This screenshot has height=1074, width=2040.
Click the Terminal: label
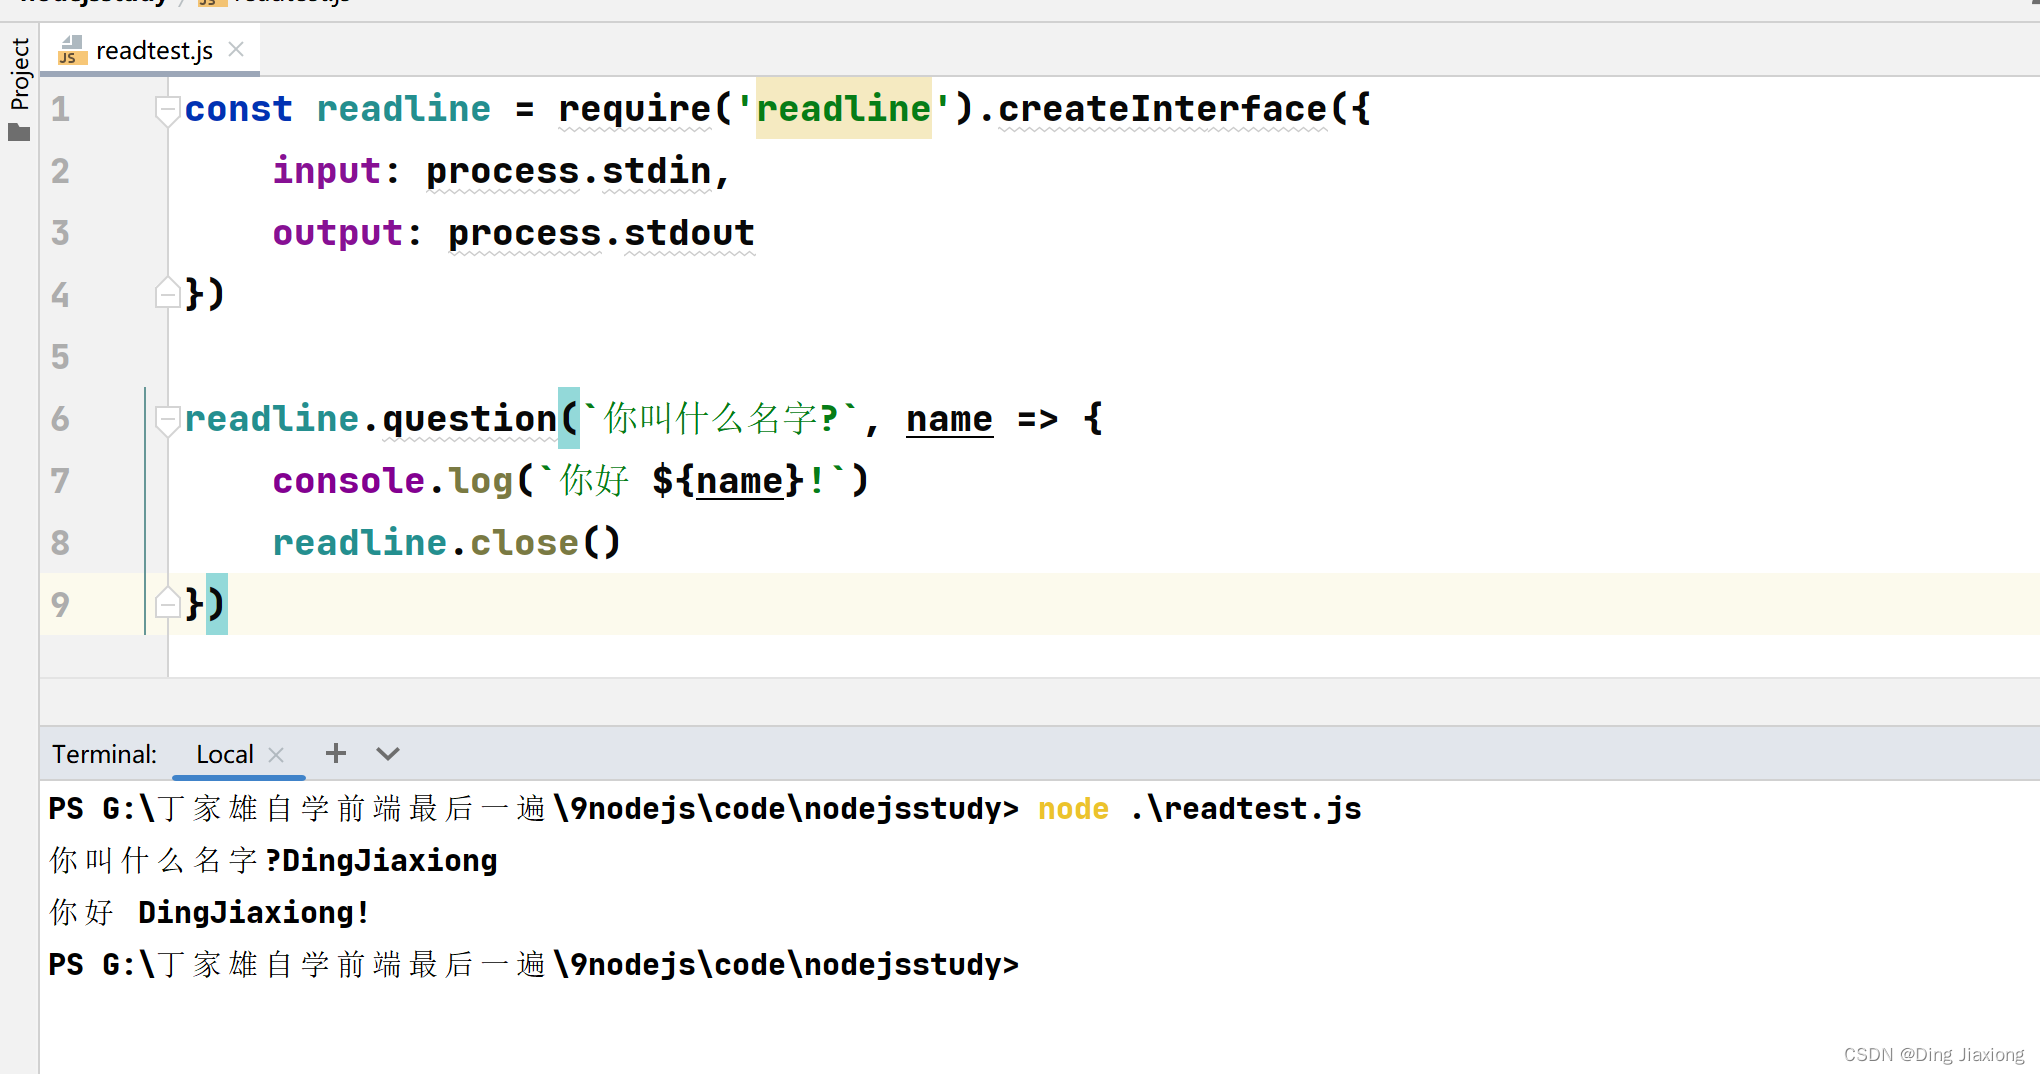coord(104,754)
